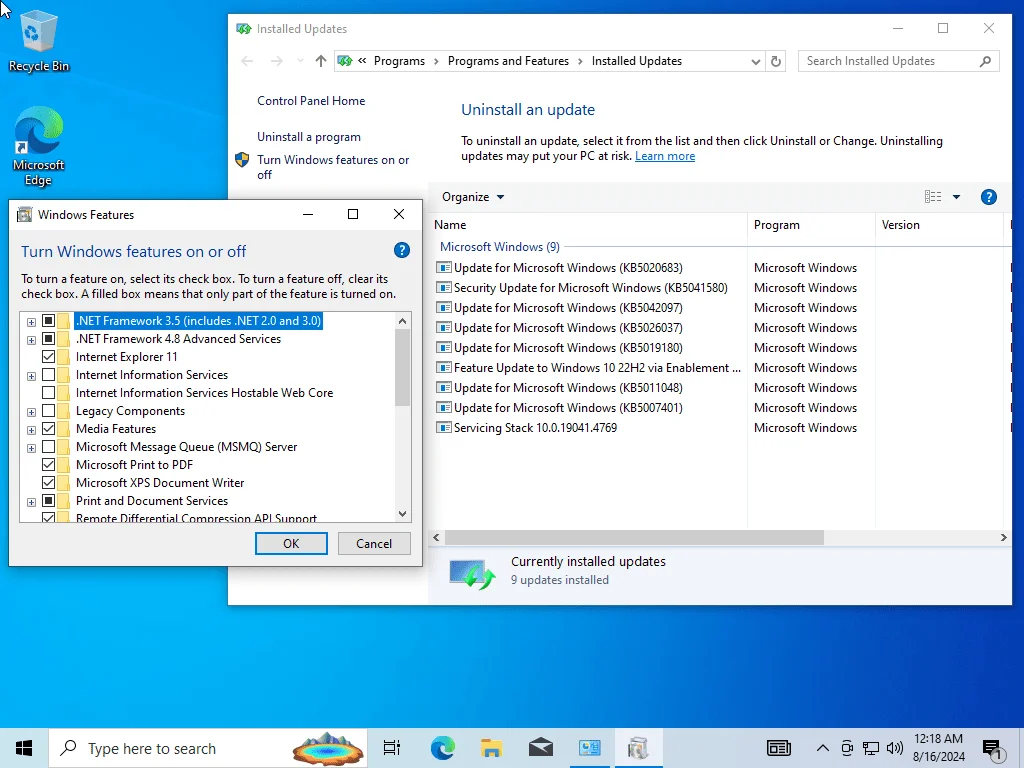Click the network tray icon
This screenshot has width=1024, height=768.
pos(871,748)
